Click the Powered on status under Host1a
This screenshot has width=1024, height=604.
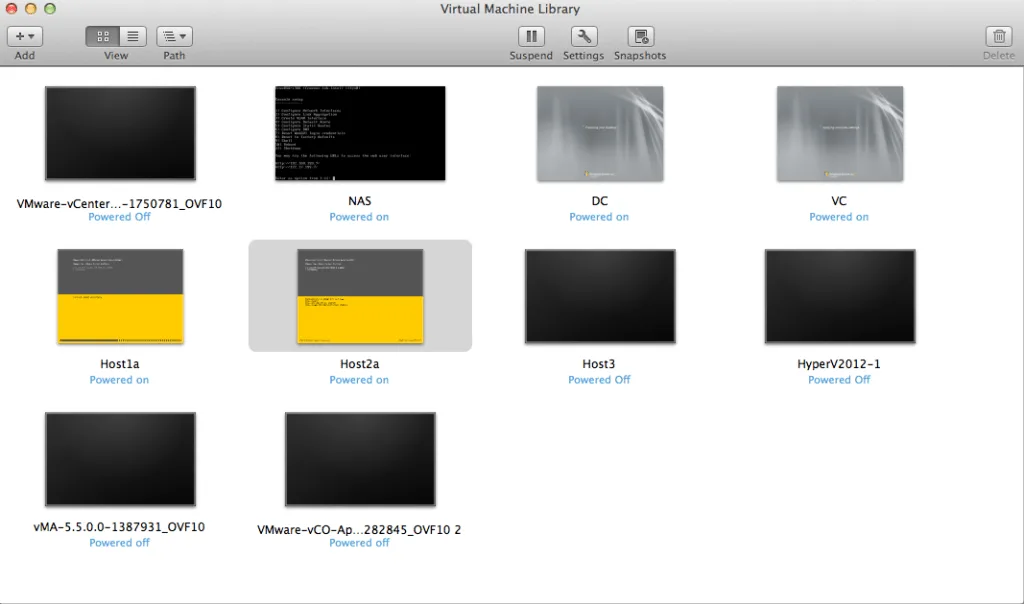point(119,380)
